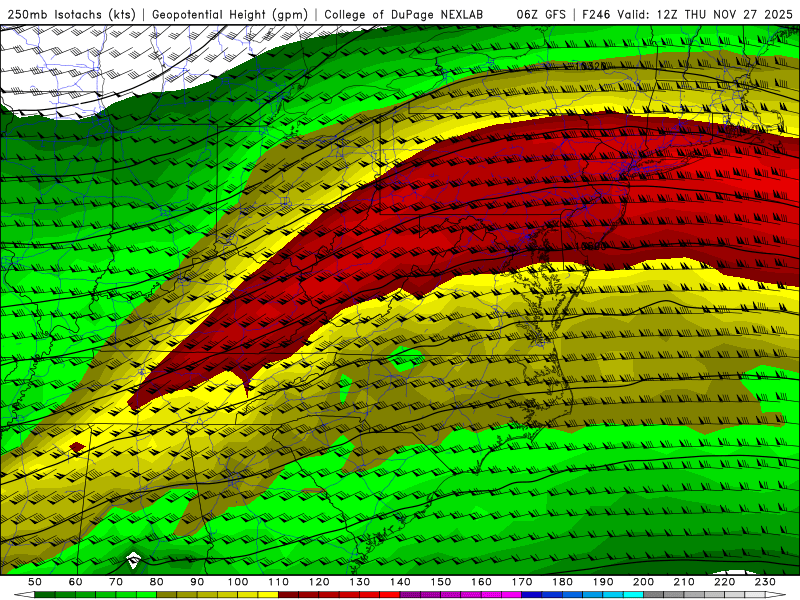Click the legend value '100'
This screenshot has height=600, width=800.
pos(238,582)
